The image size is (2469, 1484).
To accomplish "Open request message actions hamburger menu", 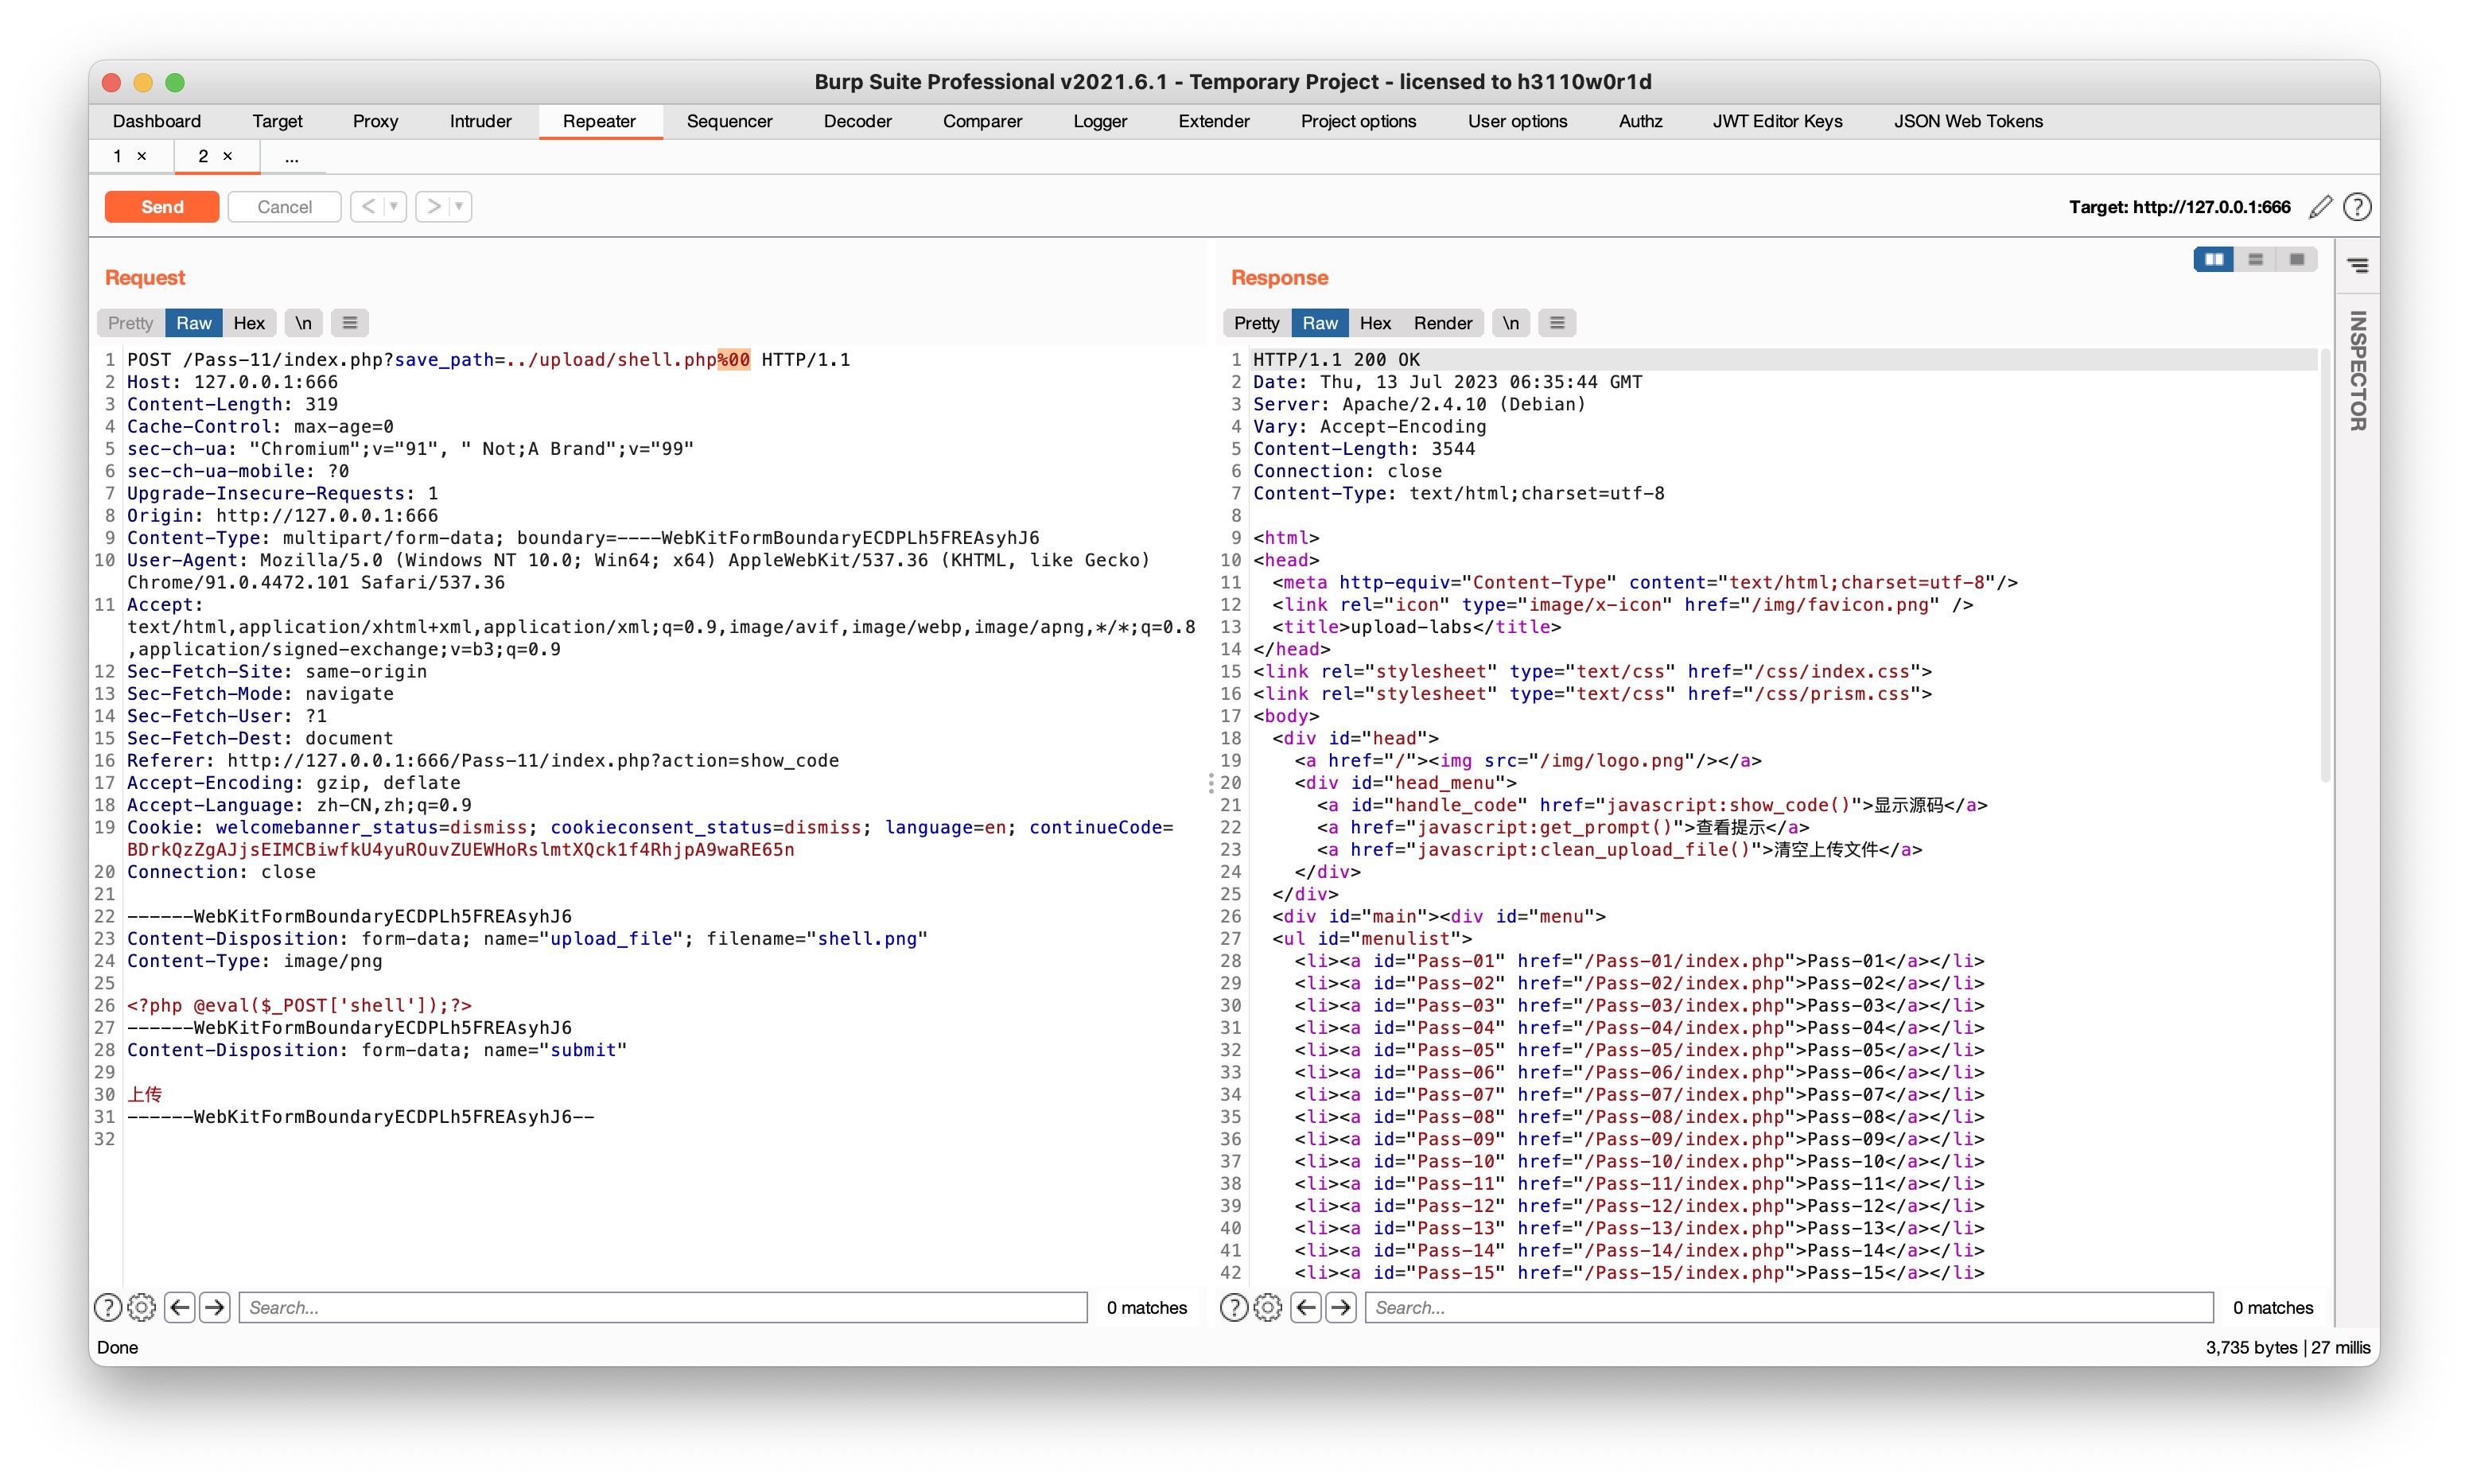I will tap(349, 323).
